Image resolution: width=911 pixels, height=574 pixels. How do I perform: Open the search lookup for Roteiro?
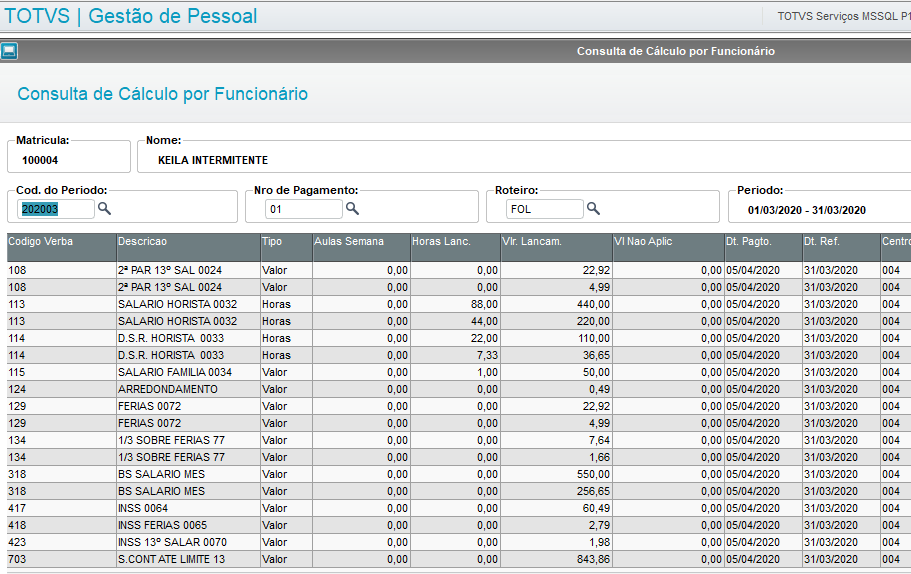coord(593,208)
